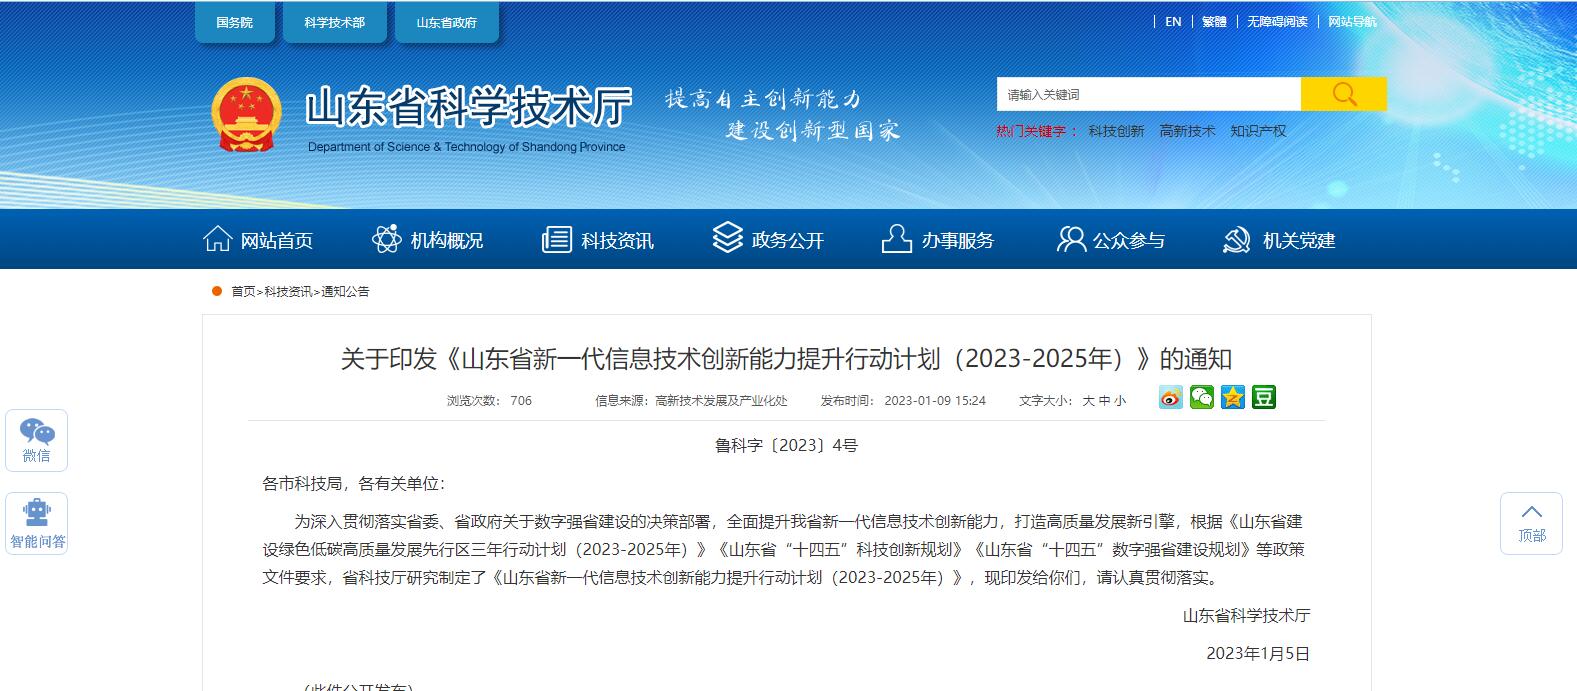This screenshot has width=1577, height=691.
Task: Set font size to 小
Action: click(1120, 401)
